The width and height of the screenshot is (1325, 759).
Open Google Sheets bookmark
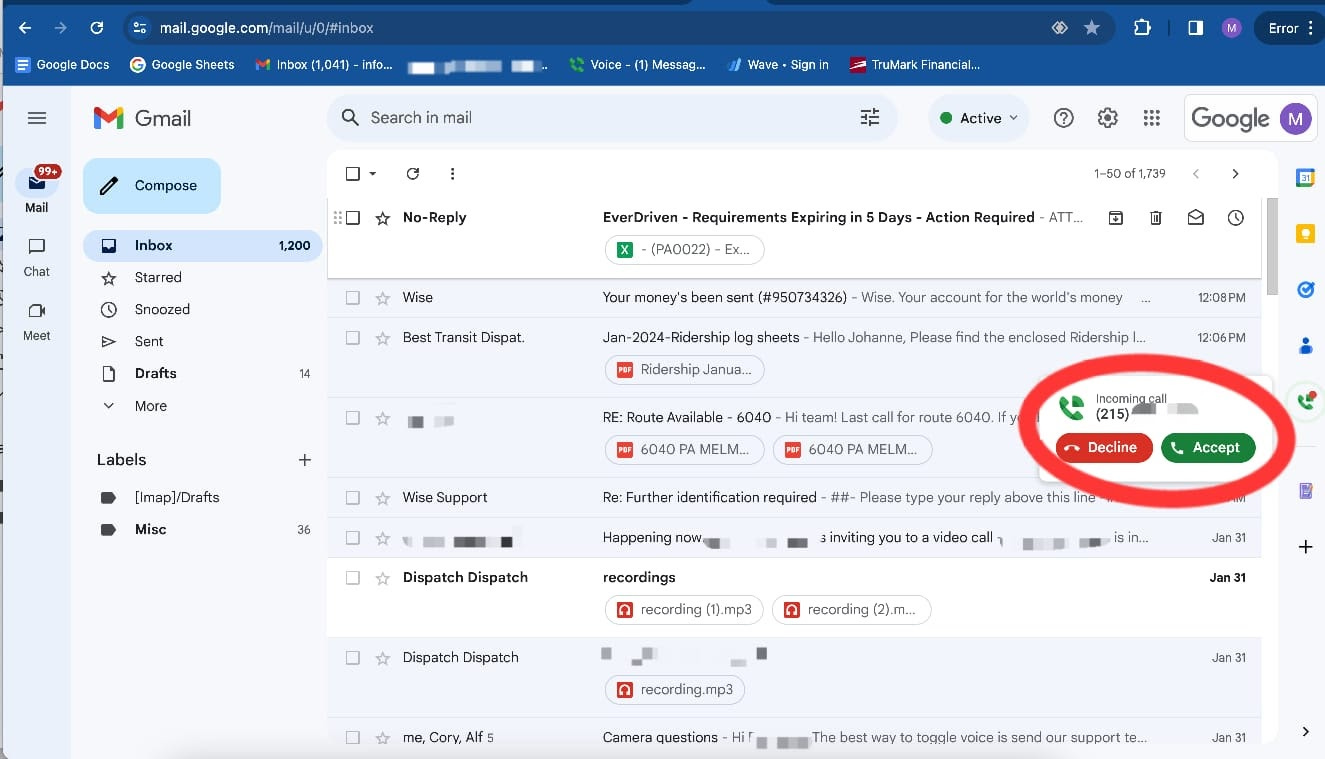[182, 65]
